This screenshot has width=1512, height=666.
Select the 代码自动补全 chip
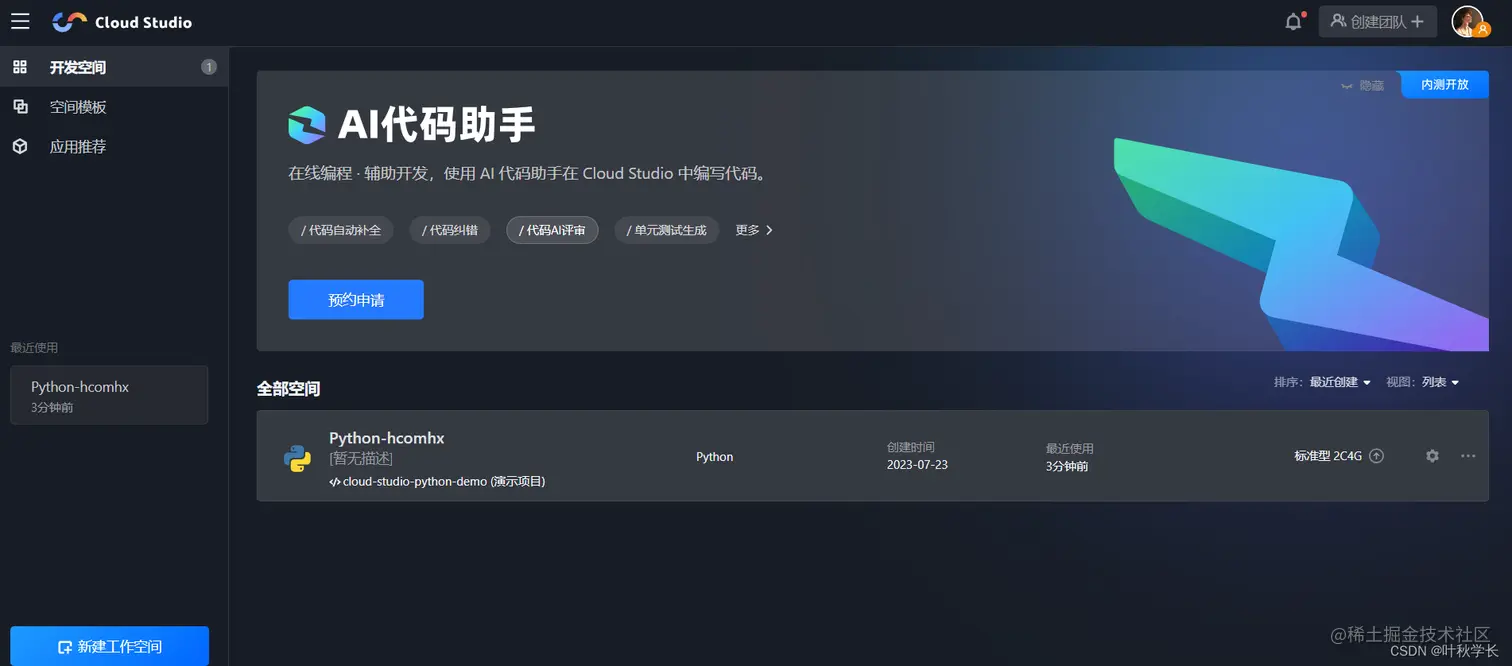[x=341, y=231]
